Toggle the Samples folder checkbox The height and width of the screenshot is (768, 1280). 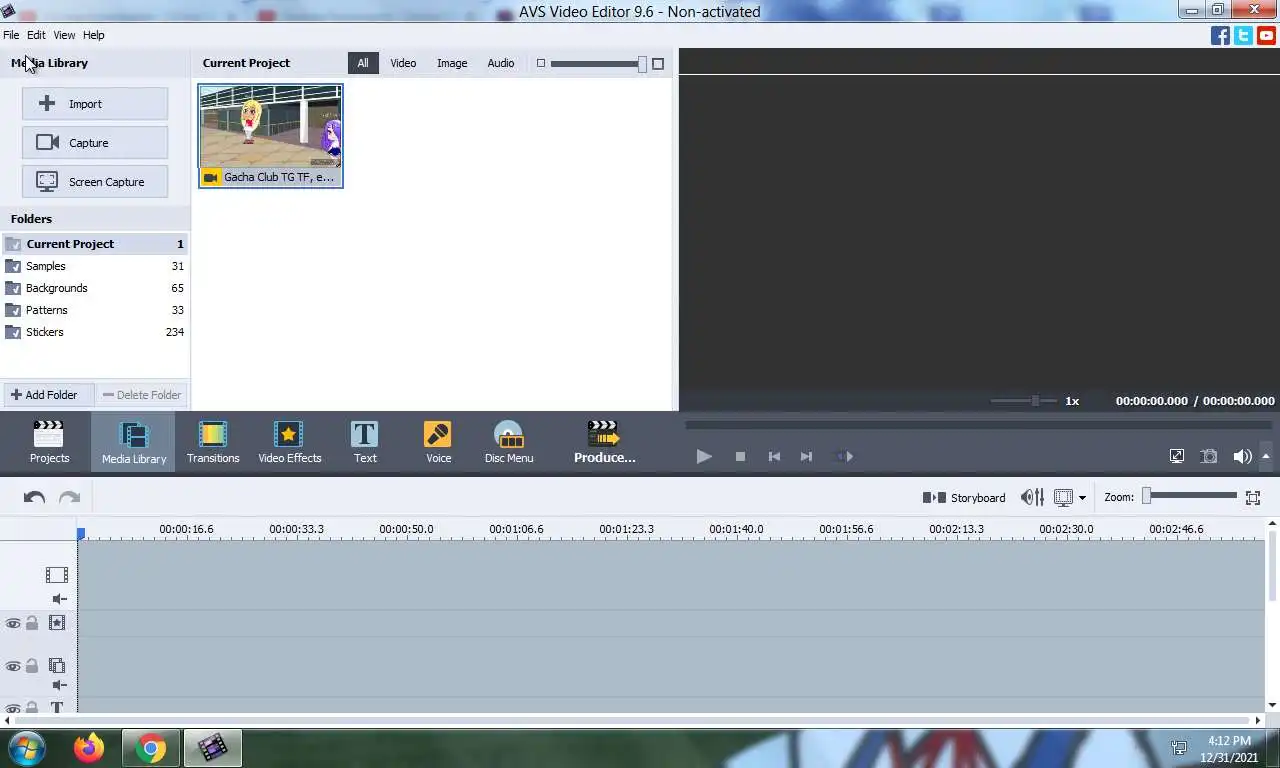(x=13, y=266)
